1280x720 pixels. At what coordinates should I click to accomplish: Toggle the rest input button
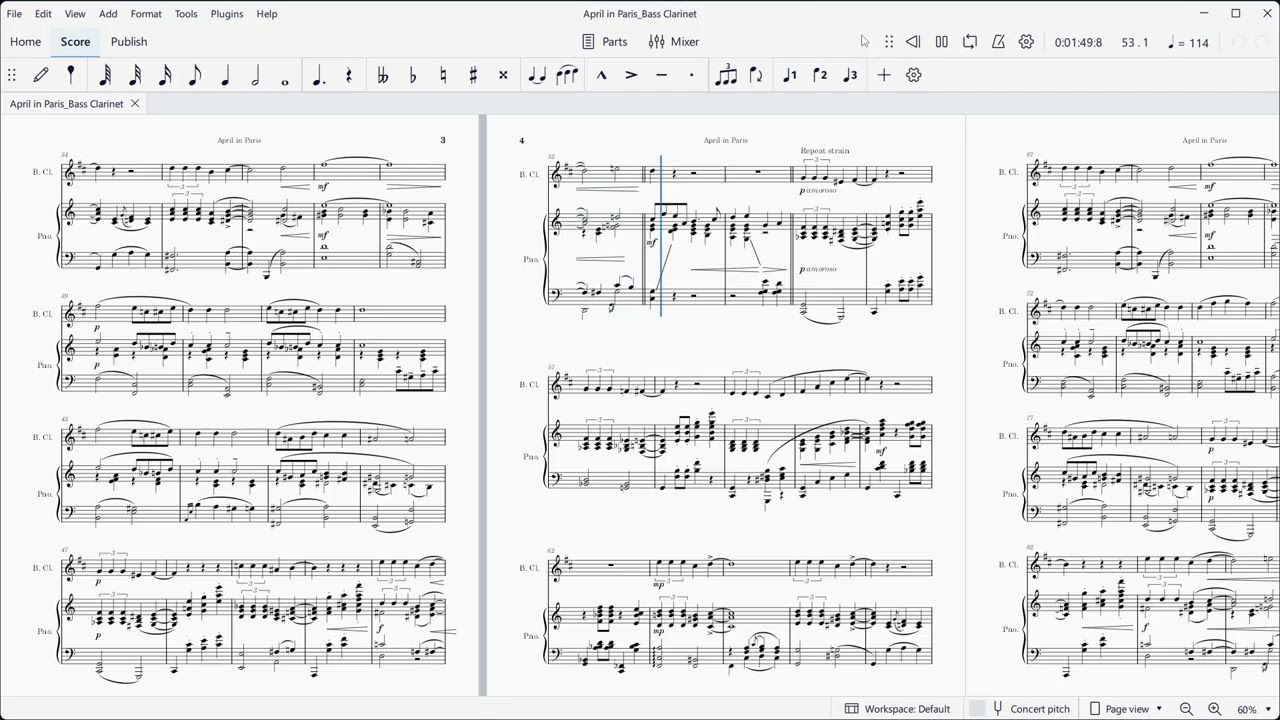pos(348,75)
